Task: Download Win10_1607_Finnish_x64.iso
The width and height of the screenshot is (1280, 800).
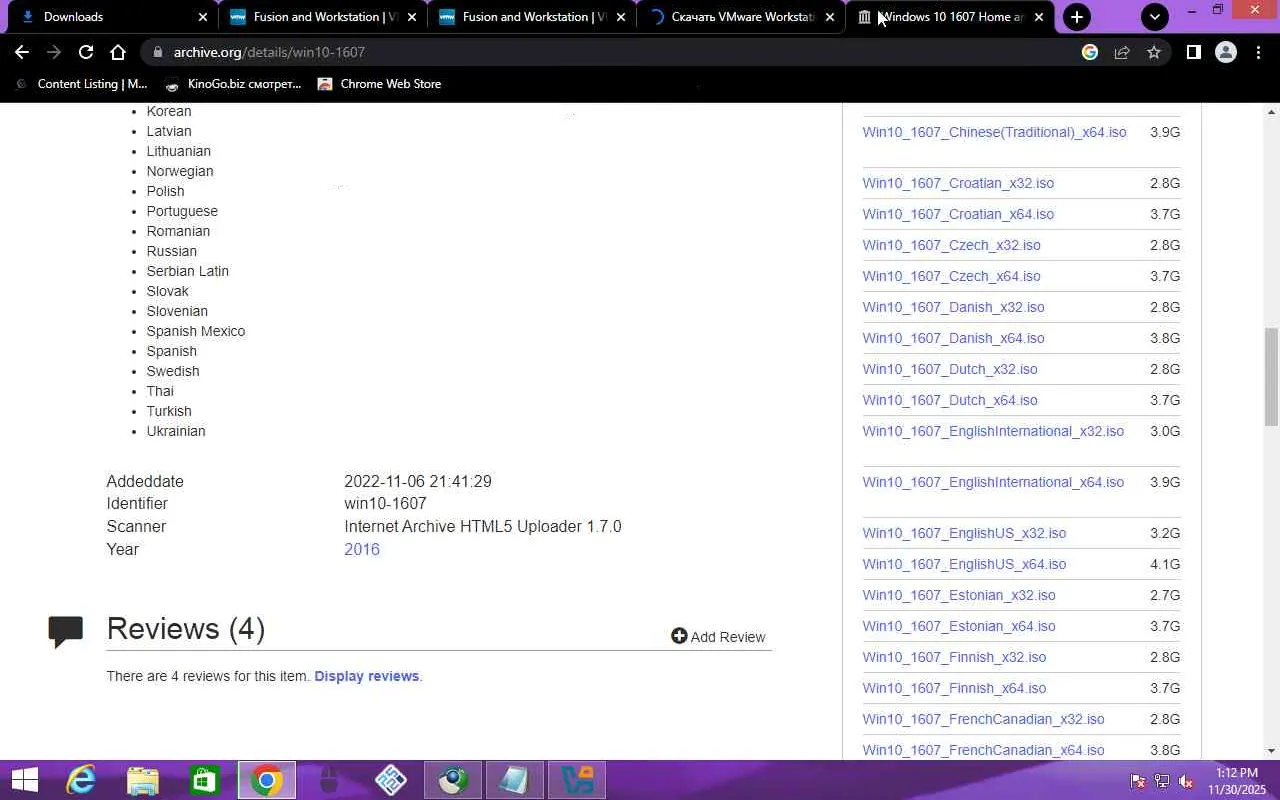Action: point(954,688)
